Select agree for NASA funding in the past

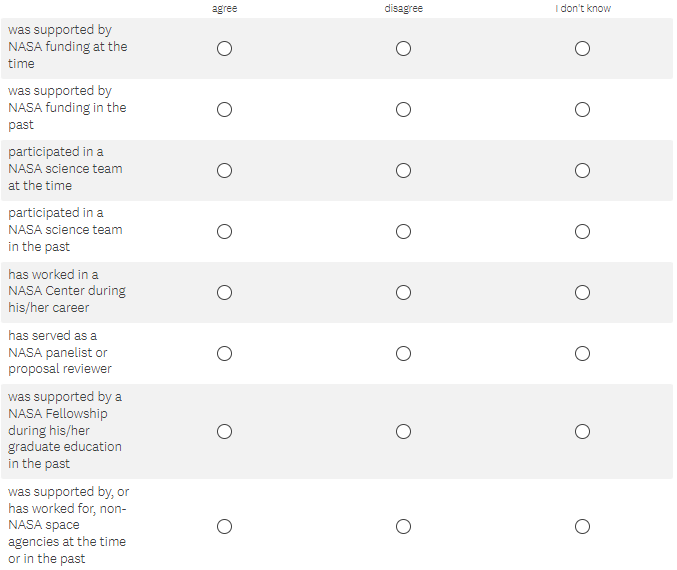pyautogui.click(x=224, y=109)
